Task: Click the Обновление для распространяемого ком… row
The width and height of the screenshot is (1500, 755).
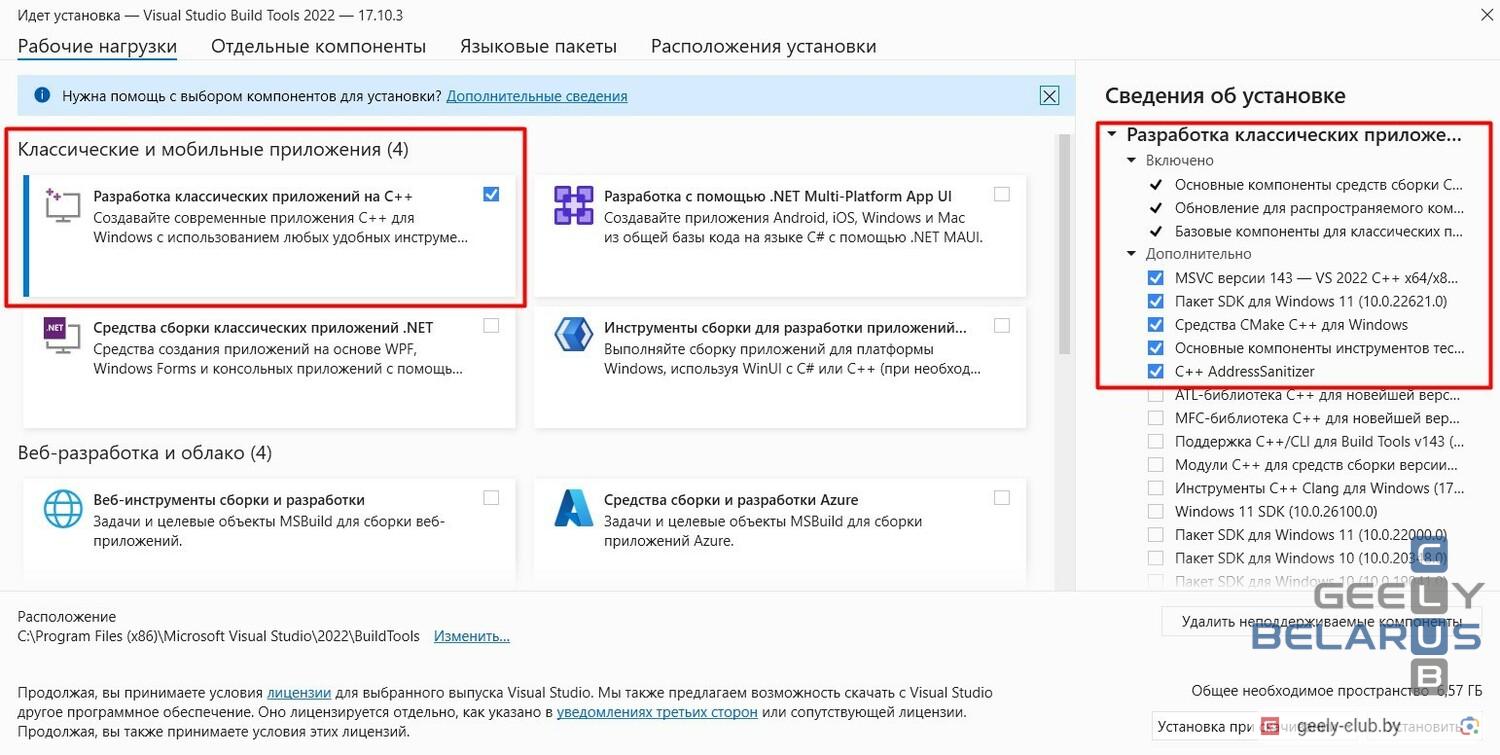Action: (1319, 208)
